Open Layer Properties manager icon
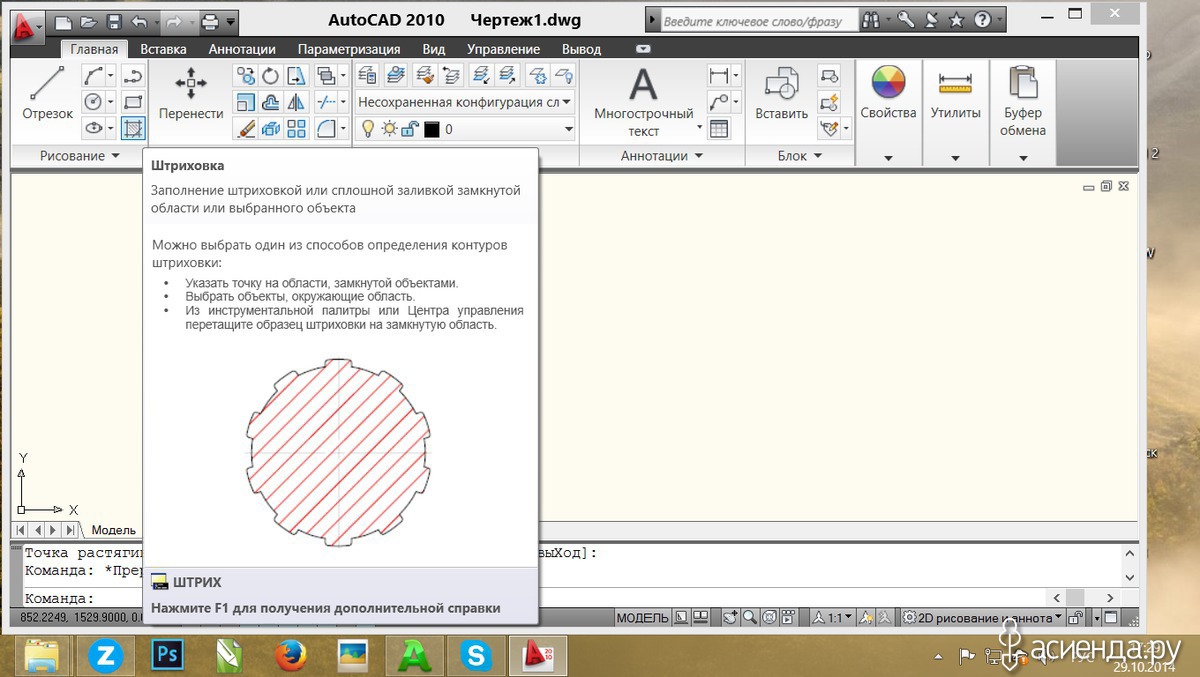 coord(367,75)
